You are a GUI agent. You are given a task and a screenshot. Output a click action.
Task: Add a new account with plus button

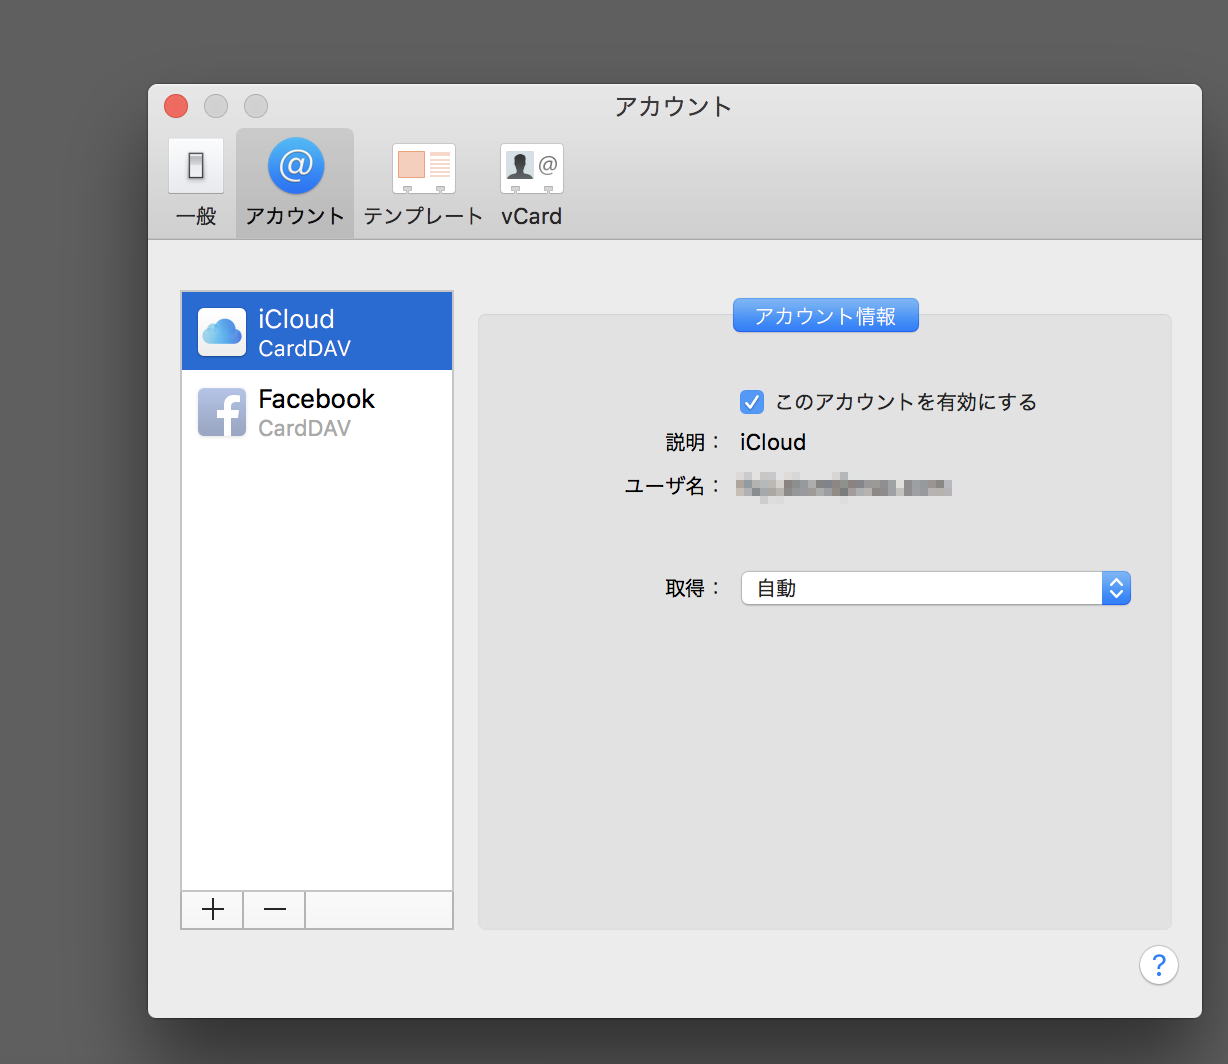pos(212,910)
